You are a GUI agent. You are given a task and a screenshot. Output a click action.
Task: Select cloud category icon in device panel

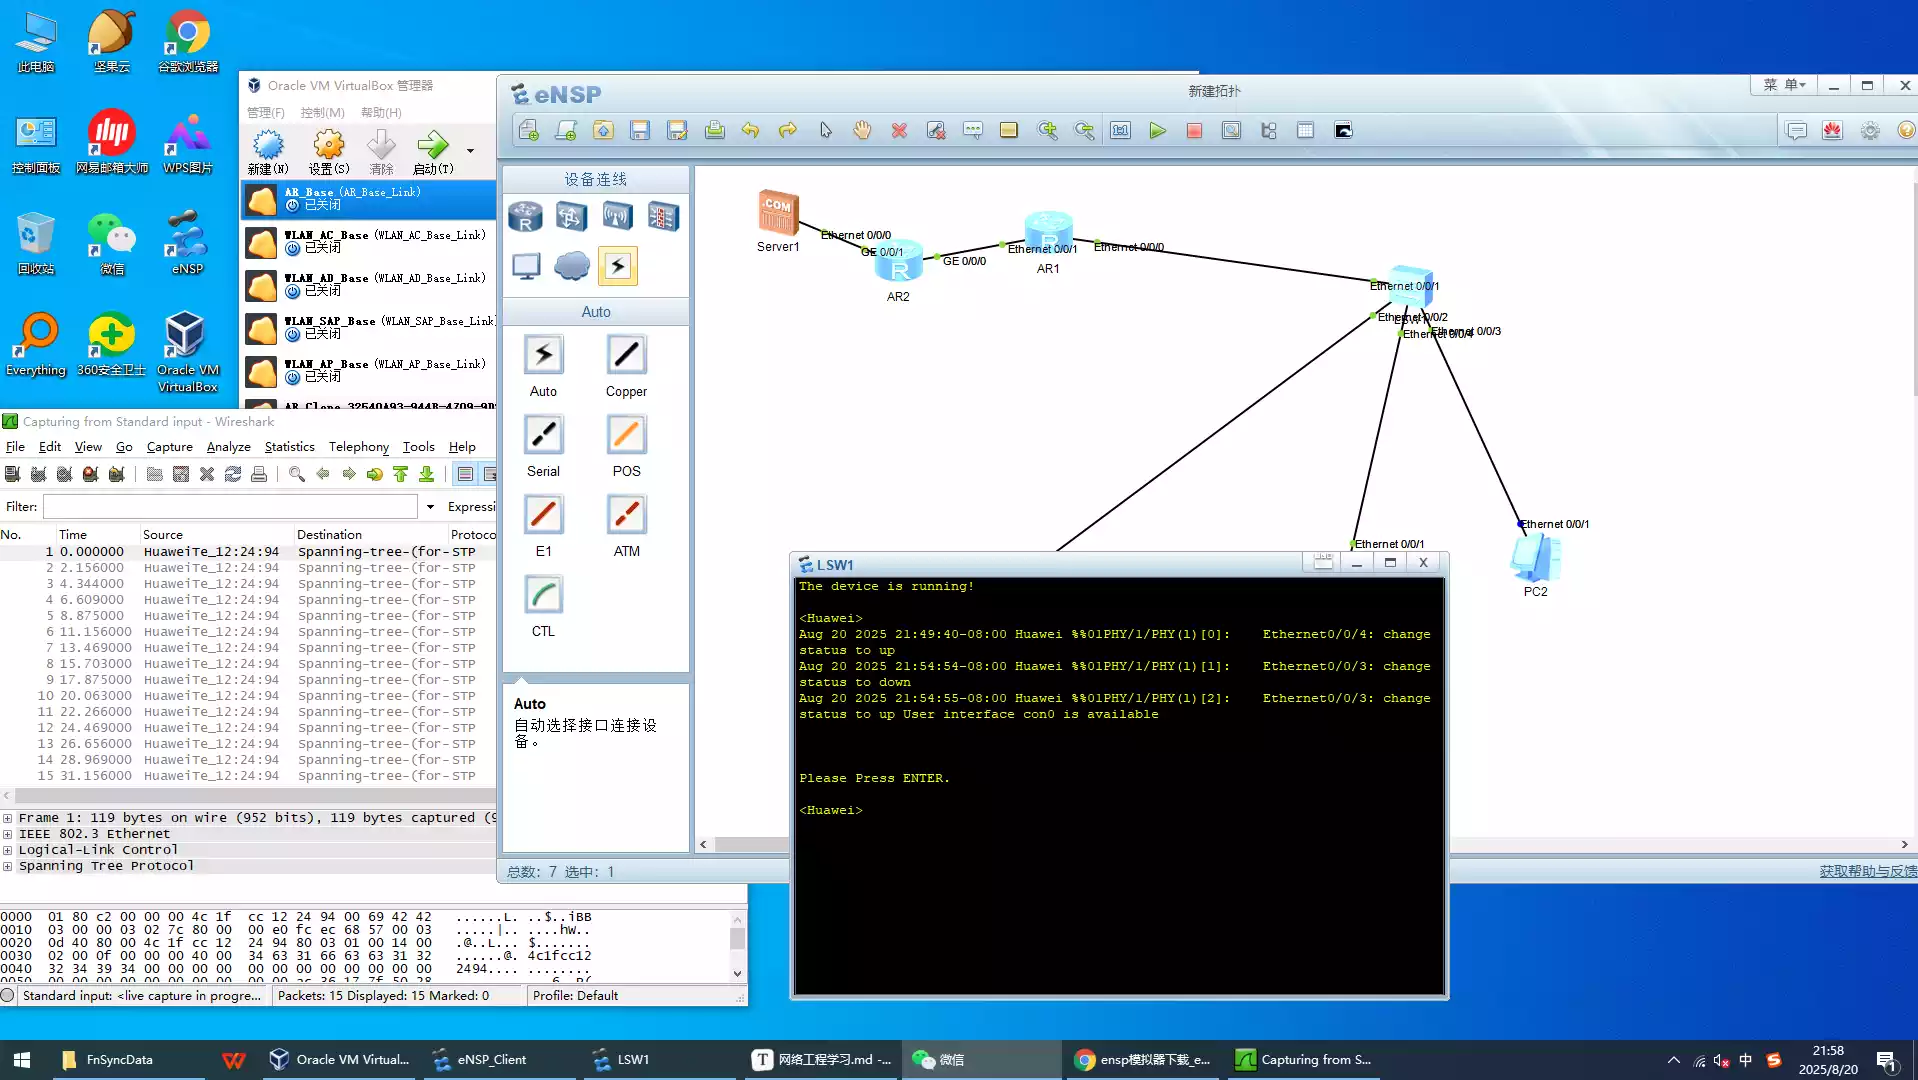tap(572, 266)
